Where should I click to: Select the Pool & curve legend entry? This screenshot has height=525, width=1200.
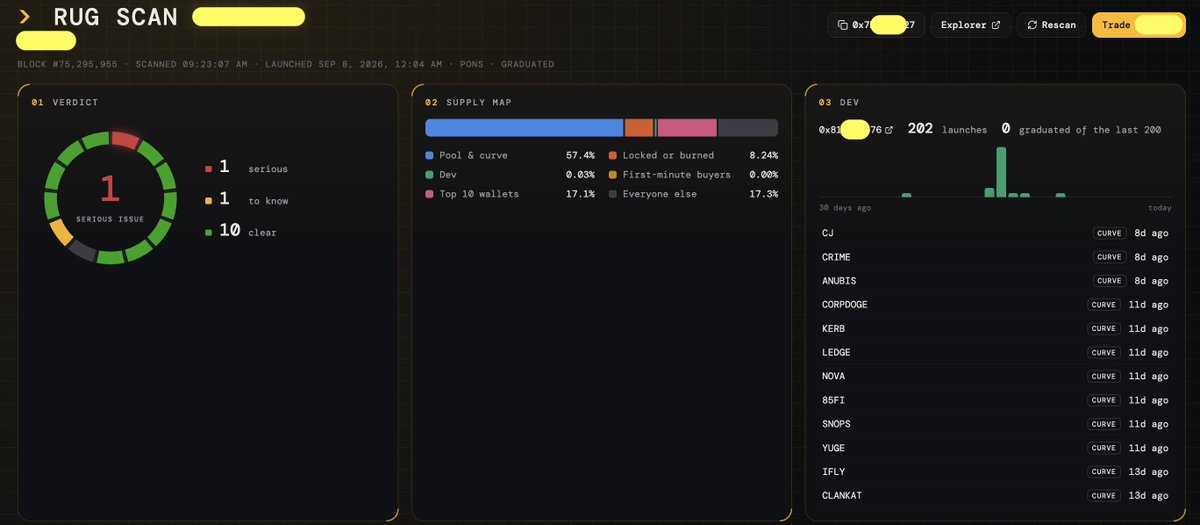(510, 156)
